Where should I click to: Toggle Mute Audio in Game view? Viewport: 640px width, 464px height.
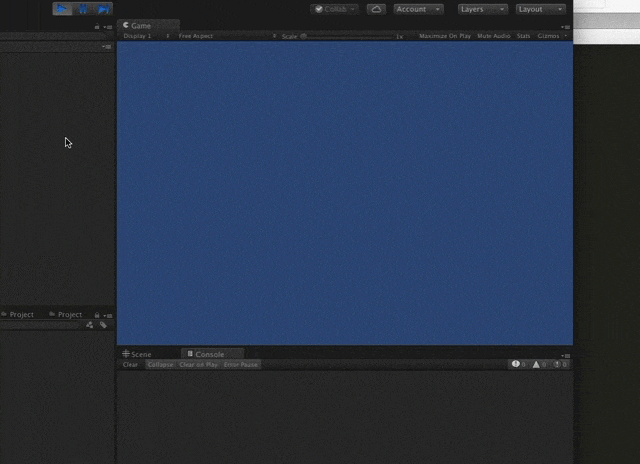tap(493, 36)
